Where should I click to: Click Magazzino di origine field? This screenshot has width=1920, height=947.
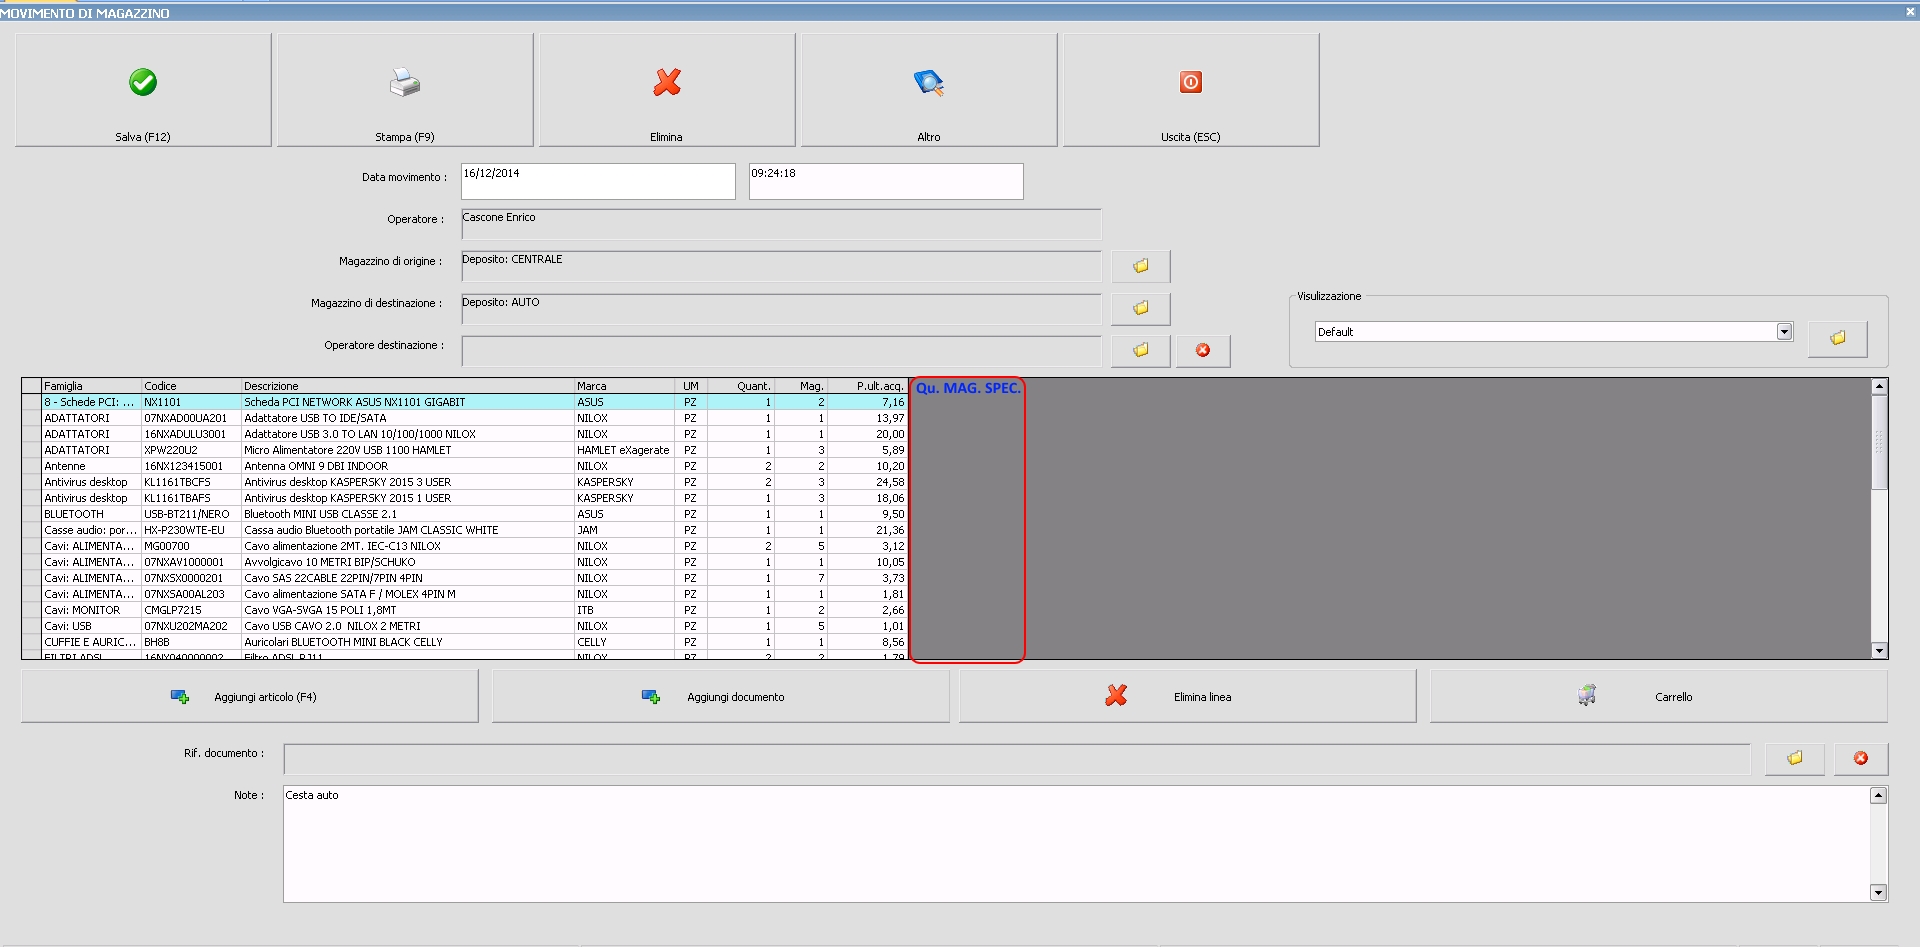click(781, 266)
